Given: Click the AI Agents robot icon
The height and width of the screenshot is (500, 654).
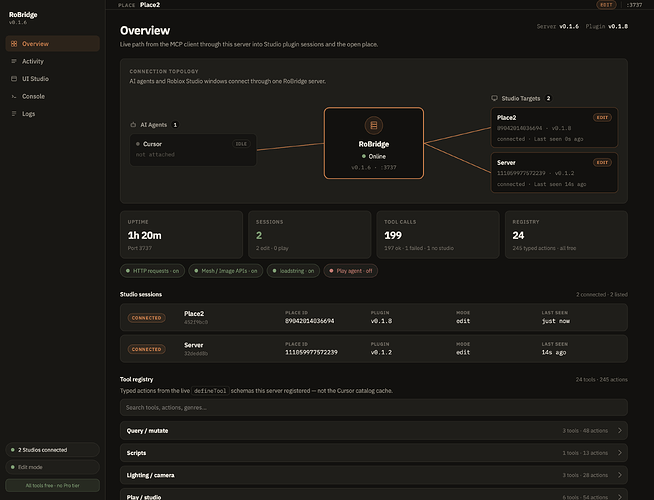Looking at the screenshot, I should [133, 125].
